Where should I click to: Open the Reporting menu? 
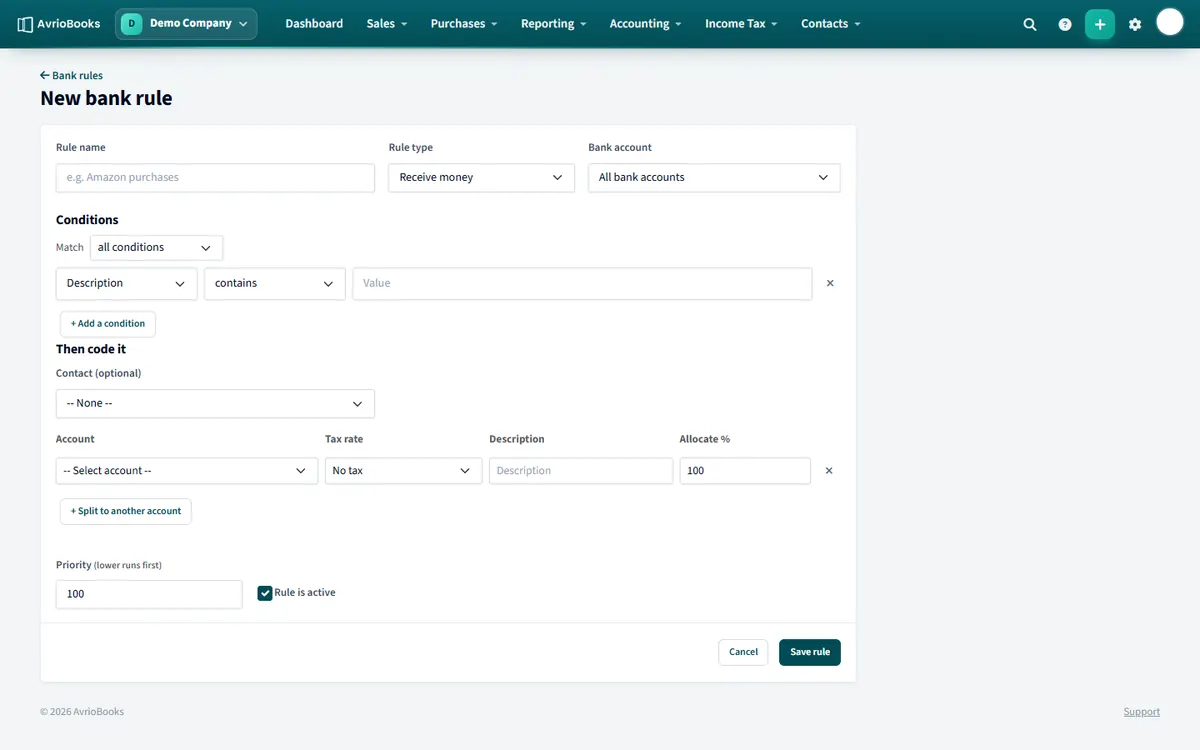[x=554, y=24]
